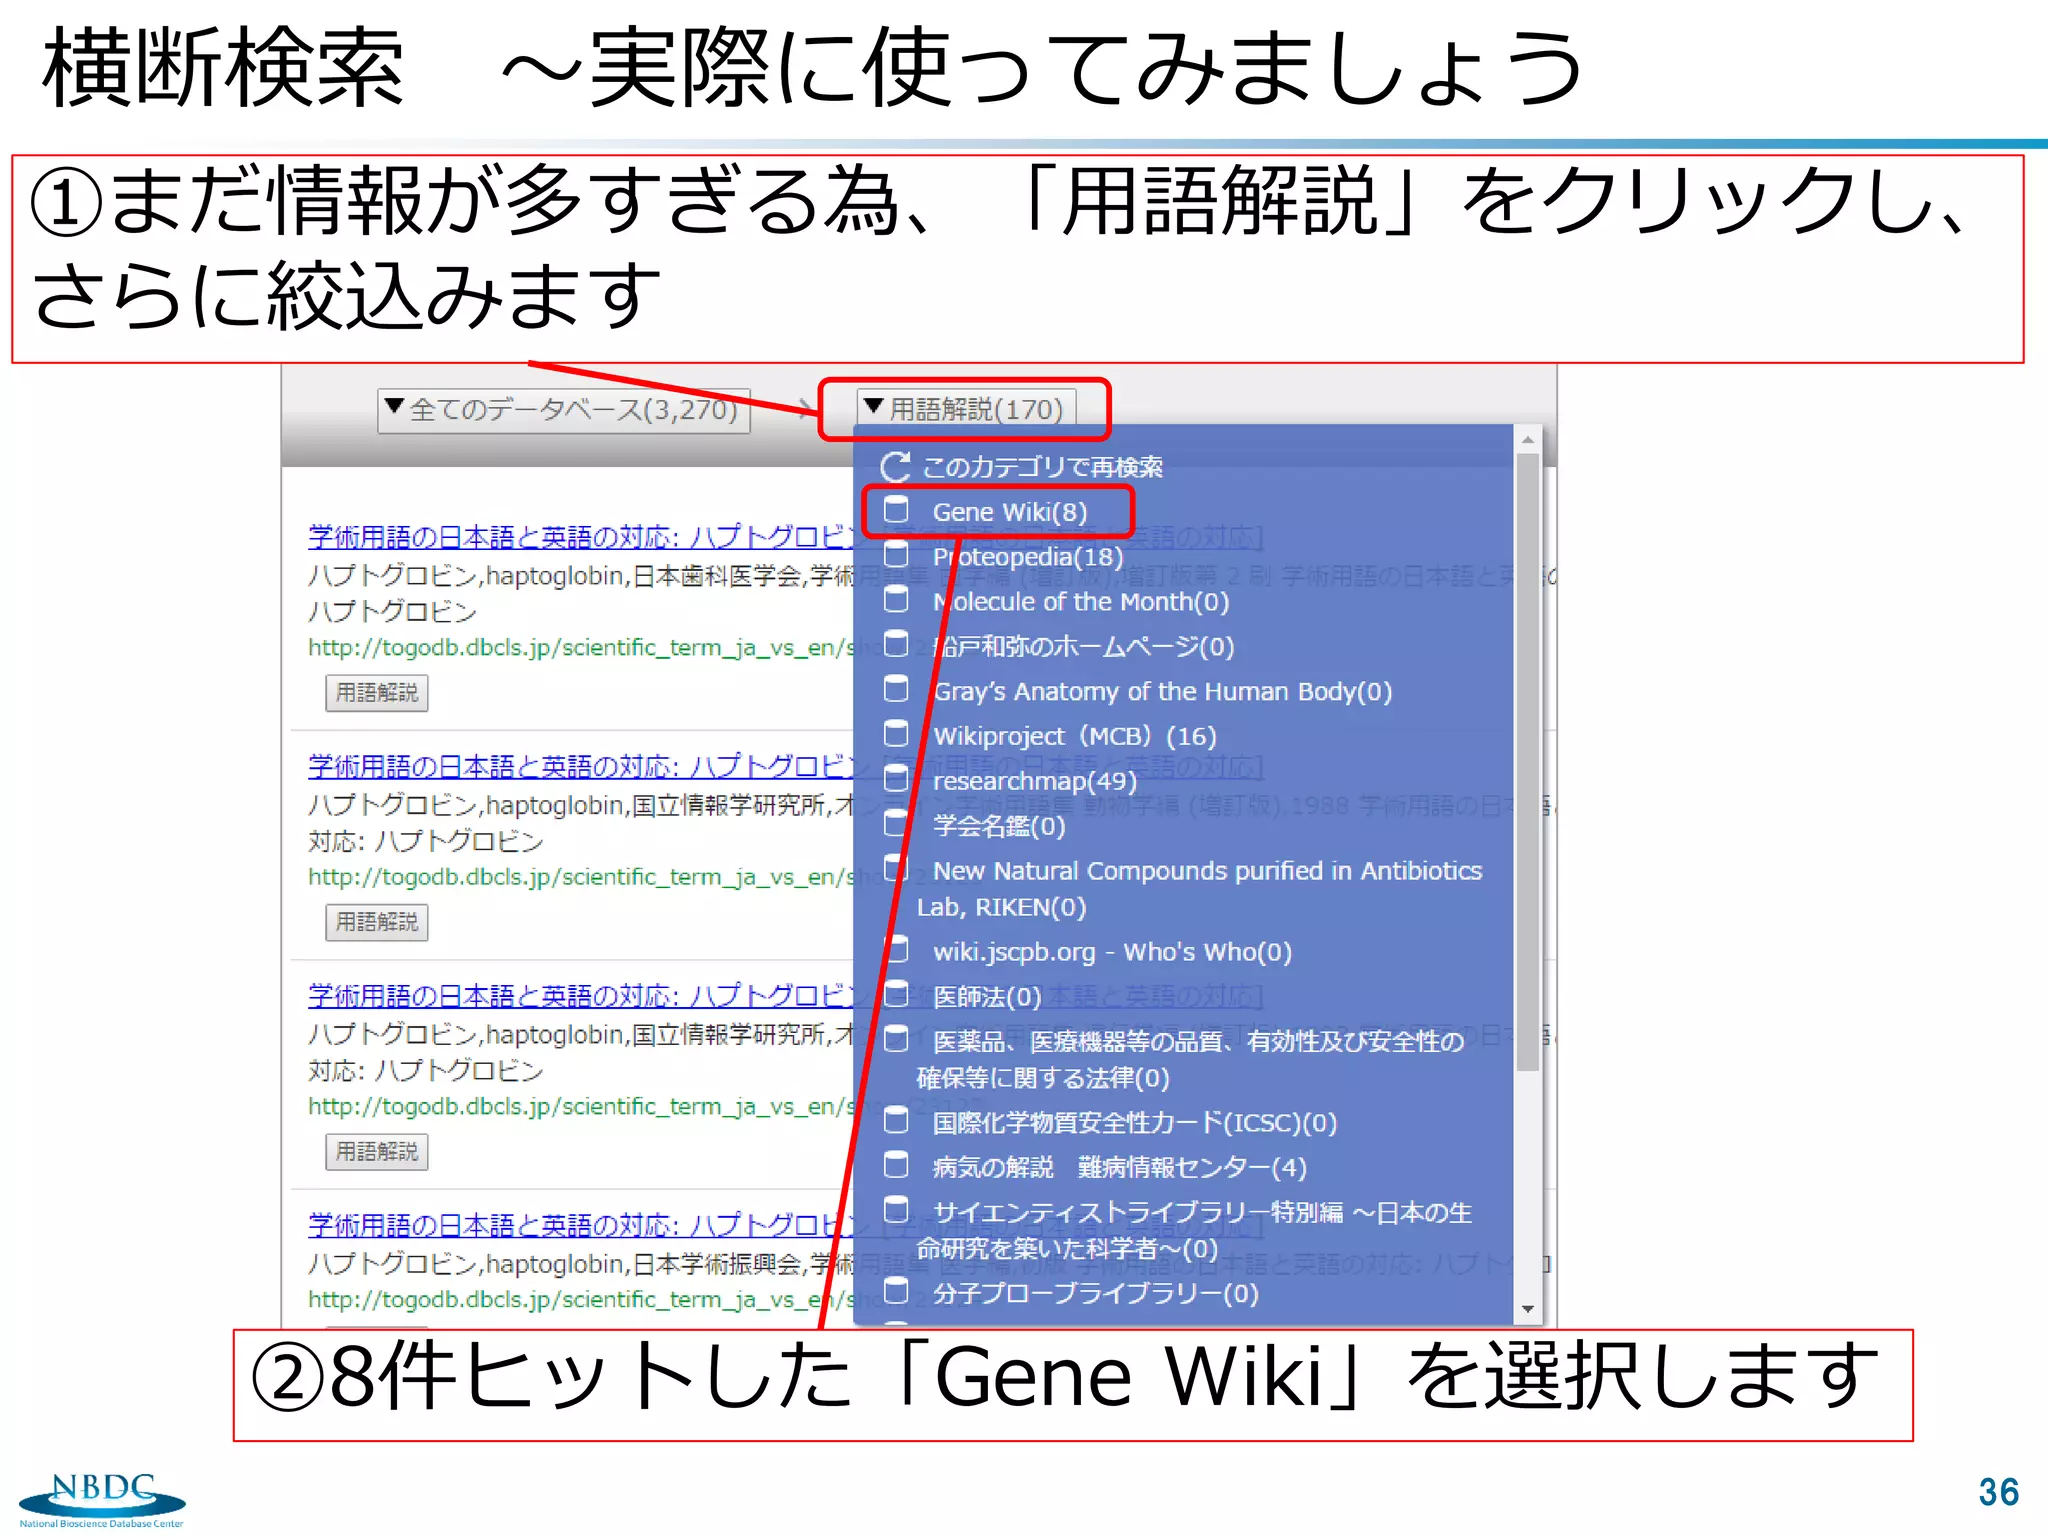Click the database icon next to Proteopedia(18)
The width and height of the screenshot is (2048, 1536).
tap(896, 554)
